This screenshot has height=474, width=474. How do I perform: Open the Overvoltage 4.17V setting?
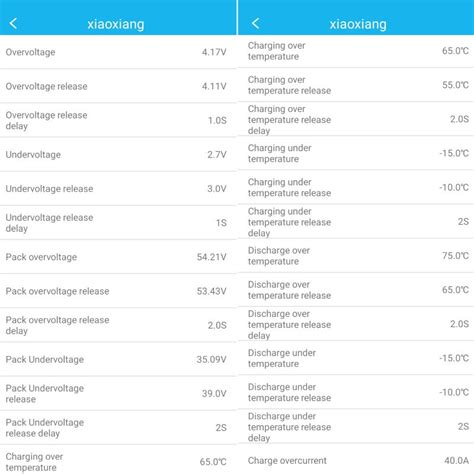(x=118, y=52)
